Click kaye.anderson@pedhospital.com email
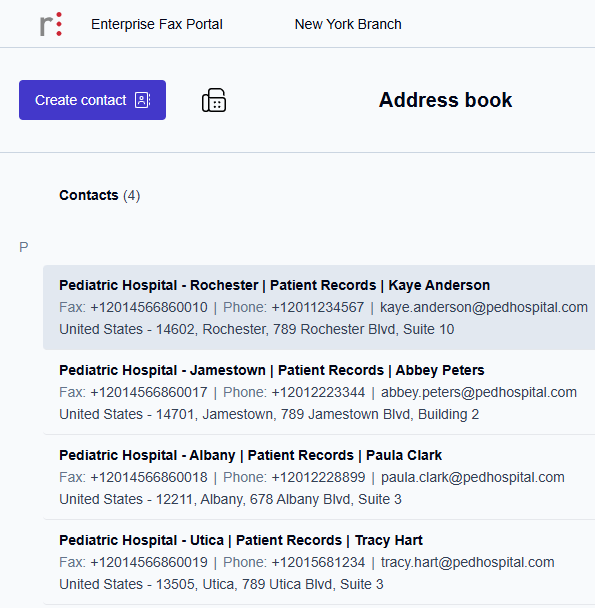 pyautogui.click(x=484, y=307)
